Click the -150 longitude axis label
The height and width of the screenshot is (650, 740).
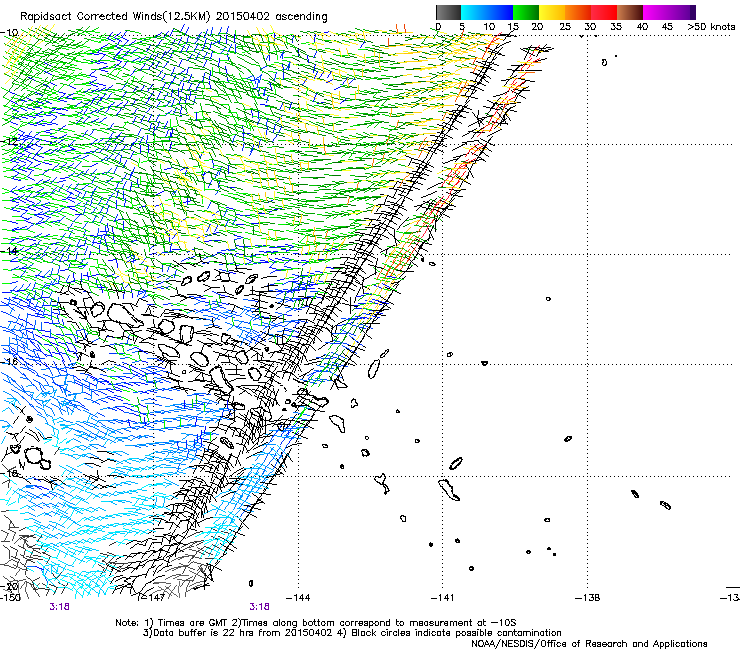tap(10, 598)
